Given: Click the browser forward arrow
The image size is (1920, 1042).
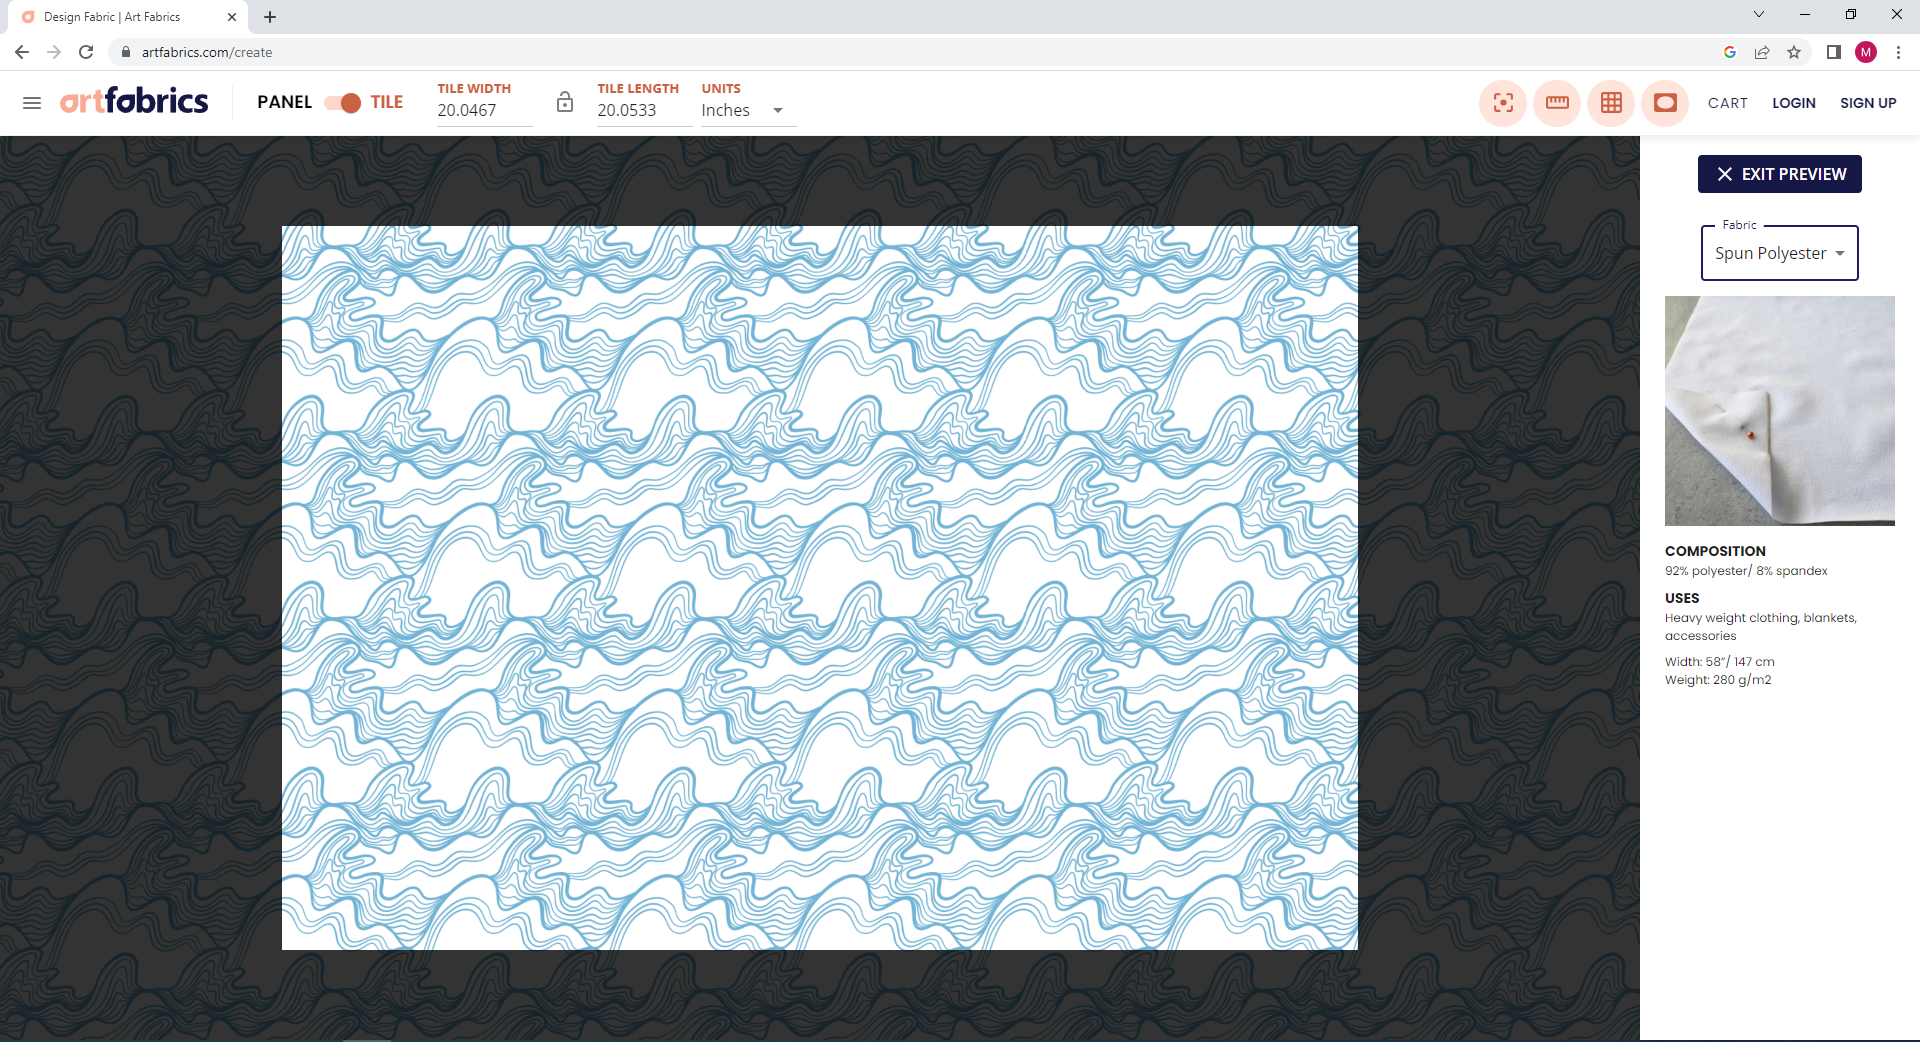Looking at the screenshot, I should tap(54, 52).
